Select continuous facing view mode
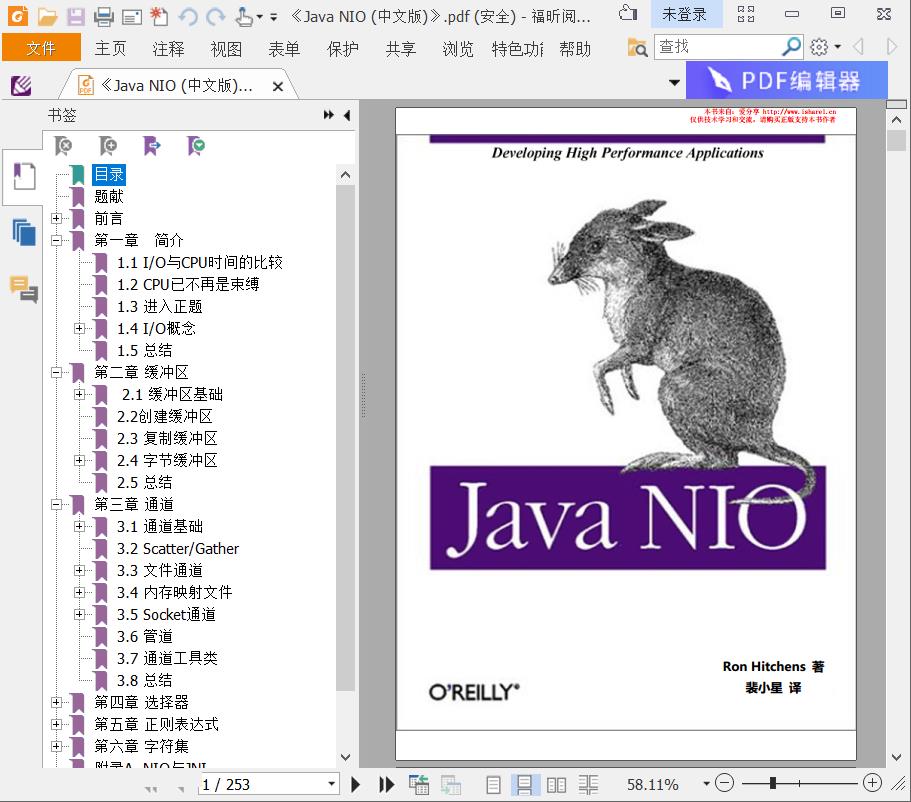Screen dimensions: 911x802 [588, 785]
